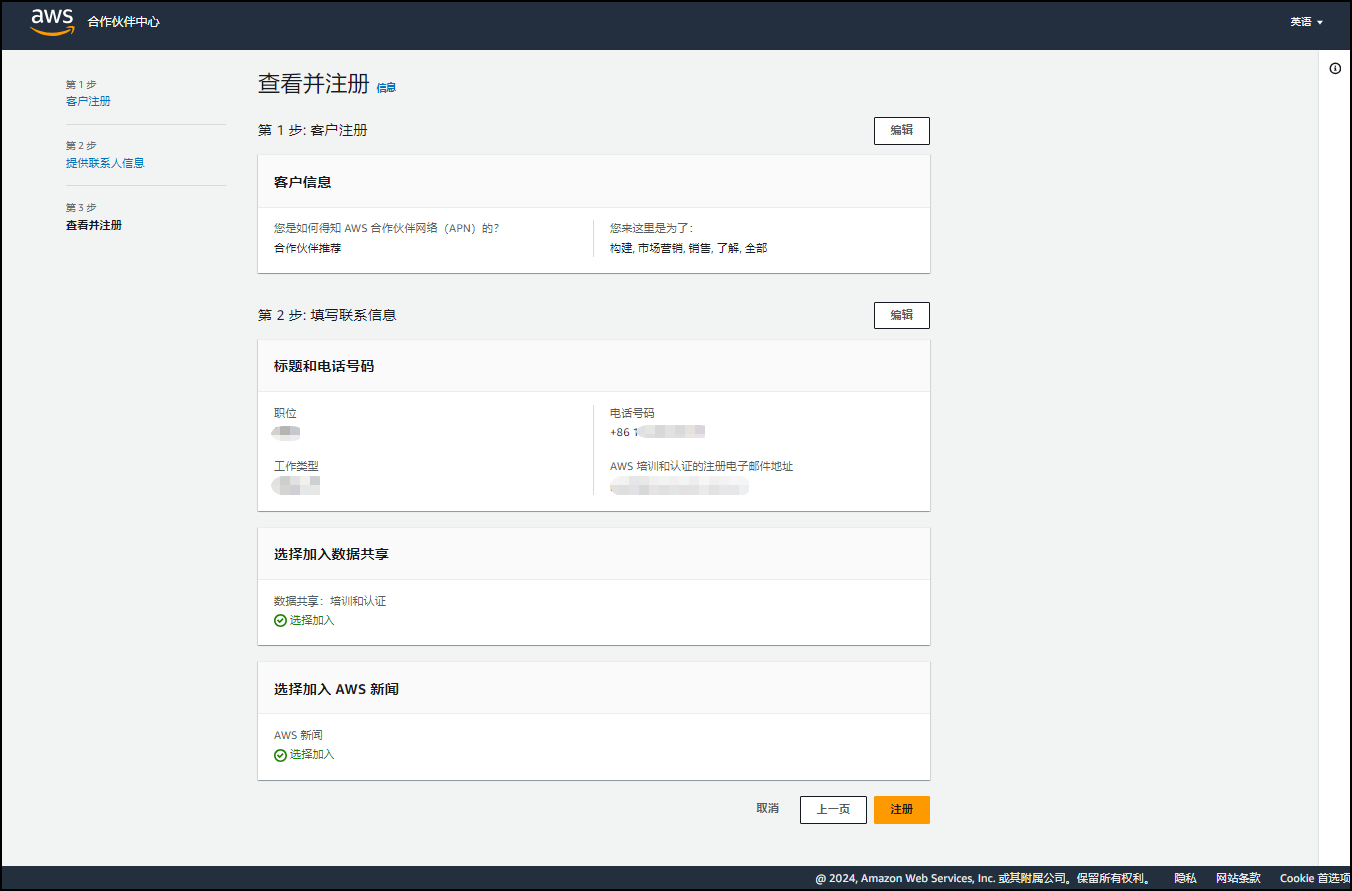Open 隐私 link in footer
1352x891 pixels.
tap(1185, 879)
